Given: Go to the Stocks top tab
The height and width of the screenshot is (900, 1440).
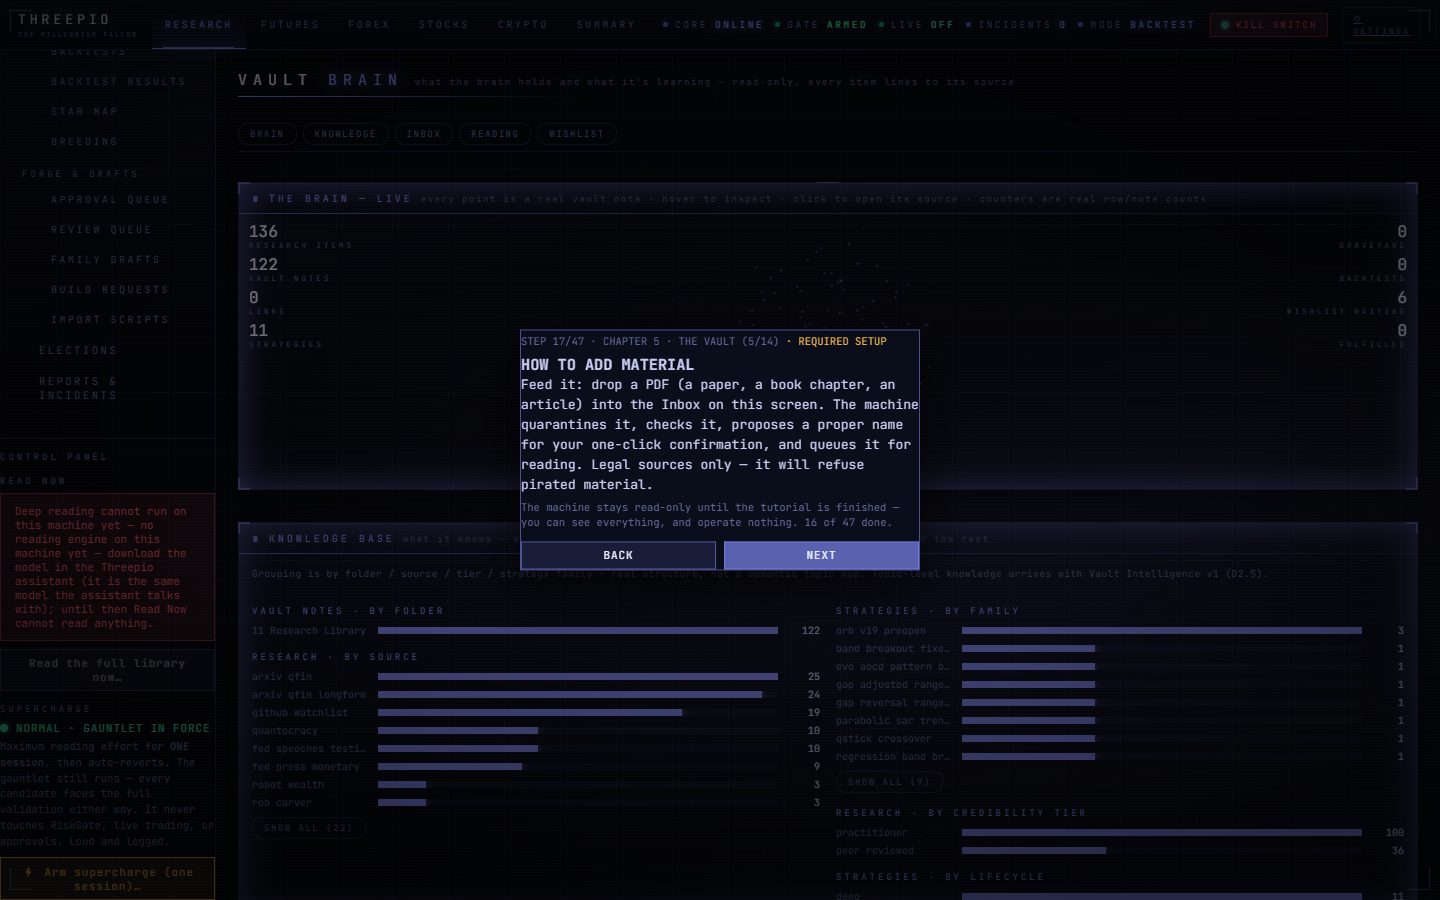Looking at the screenshot, I should (x=444, y=25).
